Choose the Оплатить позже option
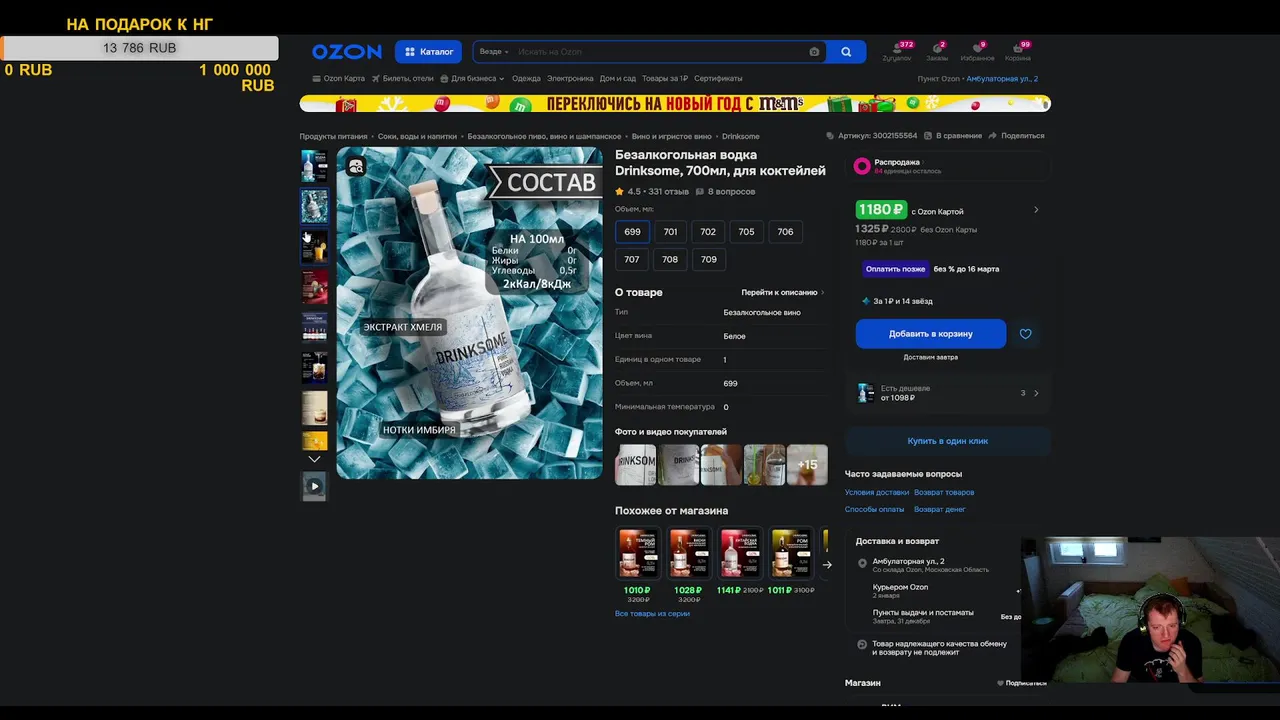 click(896, 269)
